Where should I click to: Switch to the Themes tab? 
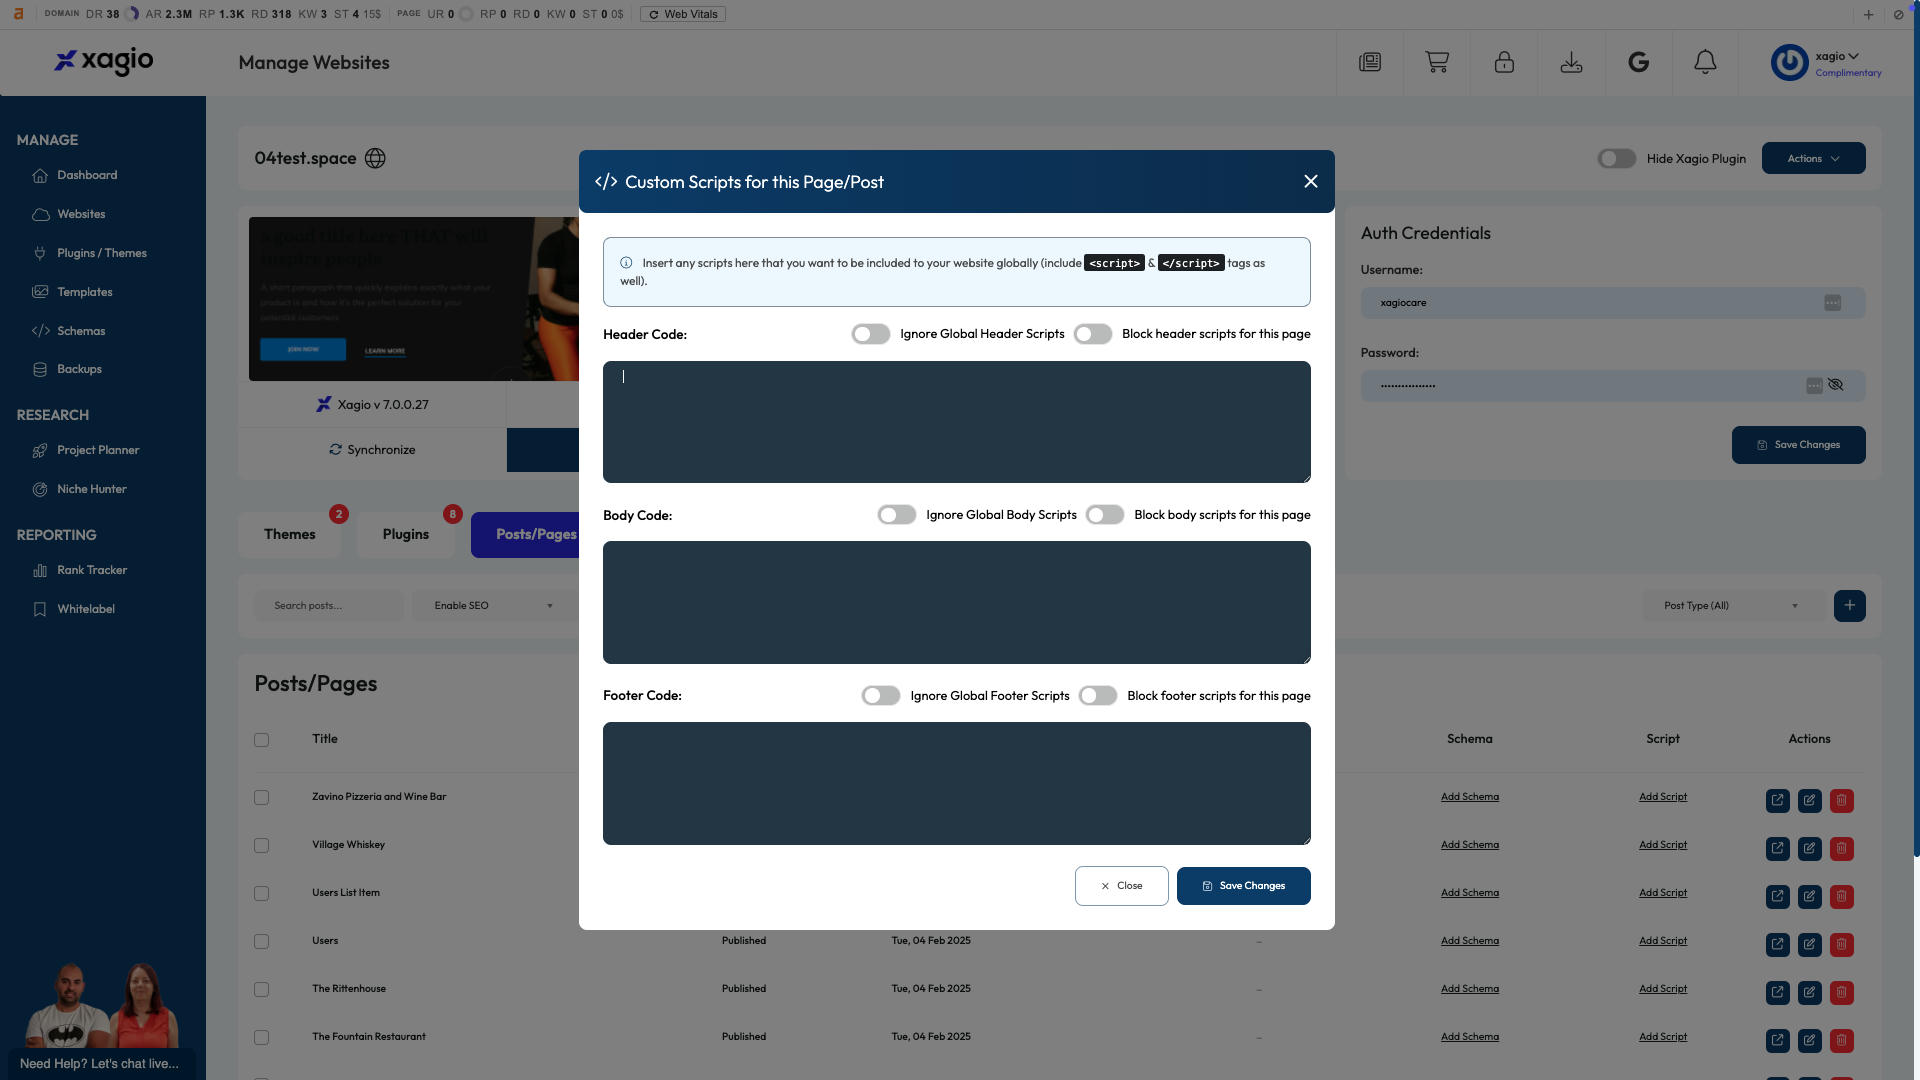[x=289, y=534]
